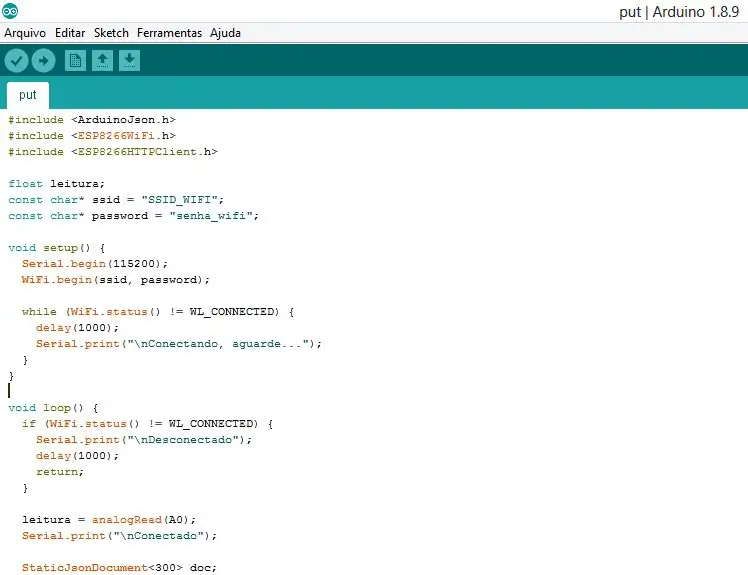Select the put sketch tab
This screenshot has width=748, height=575.
28,95
